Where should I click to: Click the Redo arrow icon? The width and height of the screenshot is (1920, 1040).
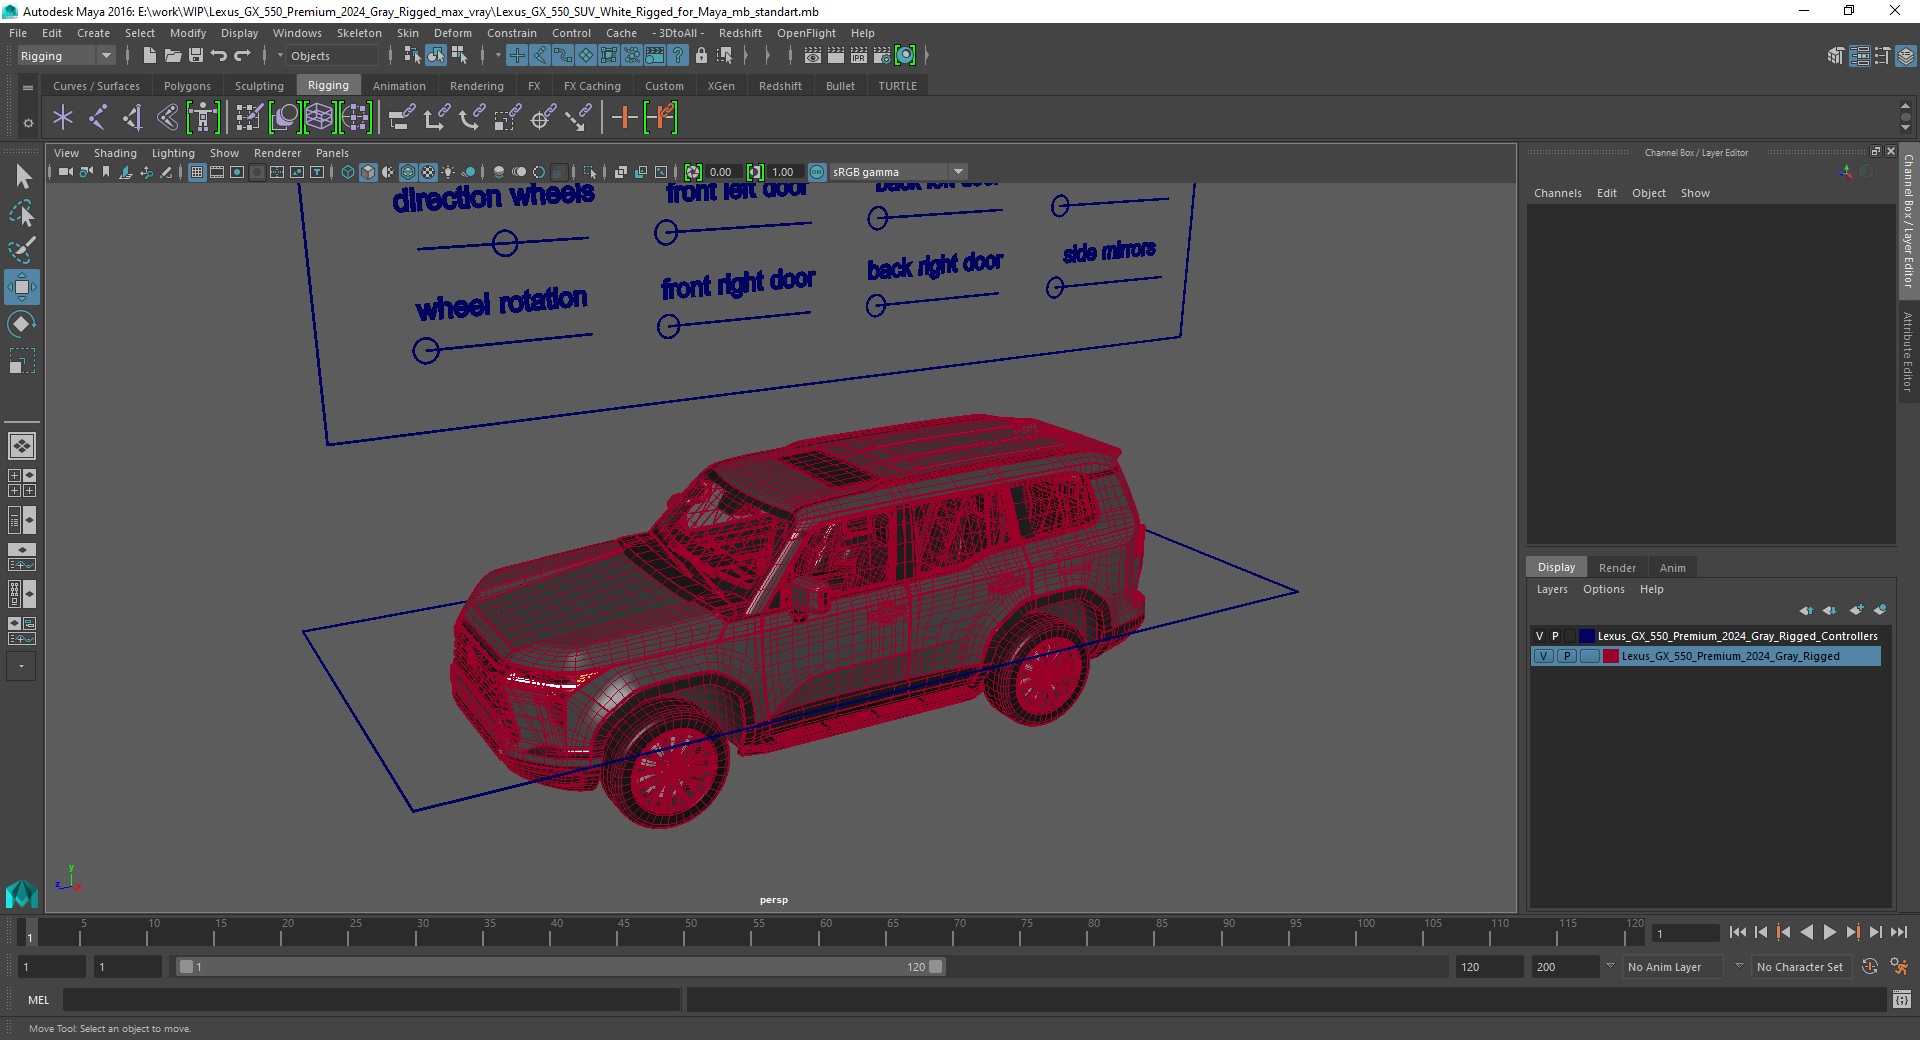242,56
